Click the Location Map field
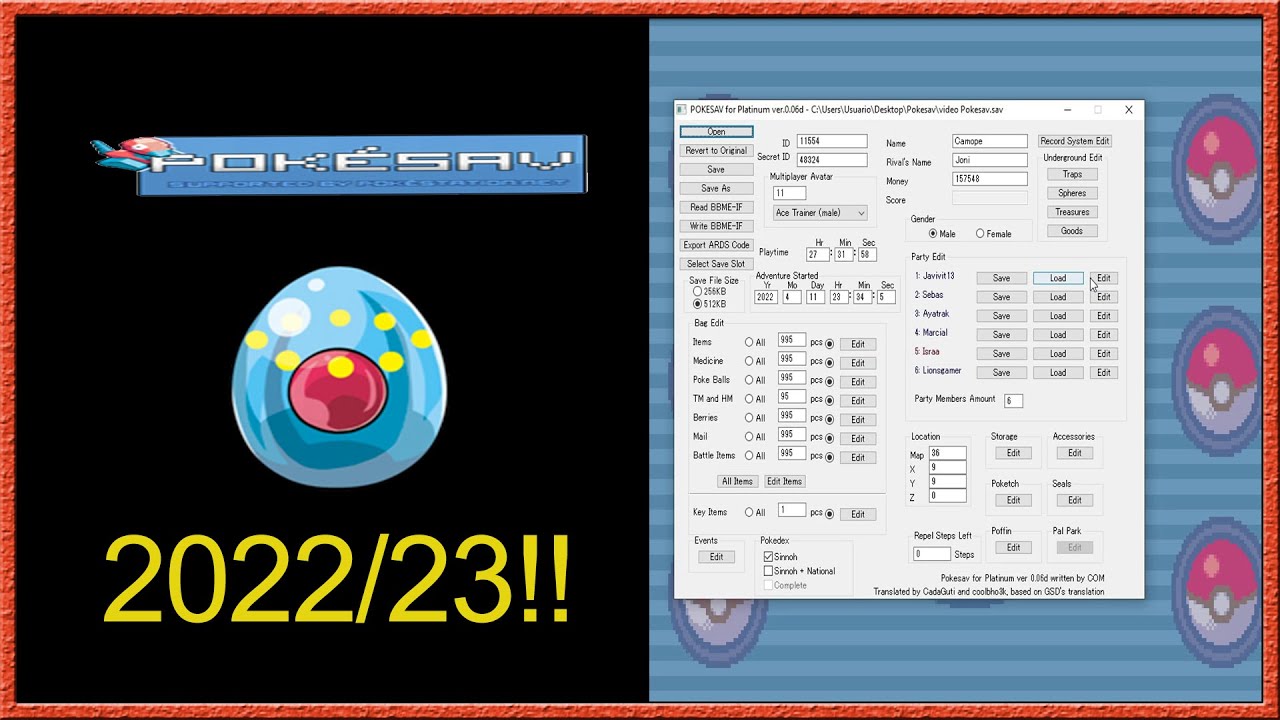Screen dimensions: 1280x720 tap(948, 453)
